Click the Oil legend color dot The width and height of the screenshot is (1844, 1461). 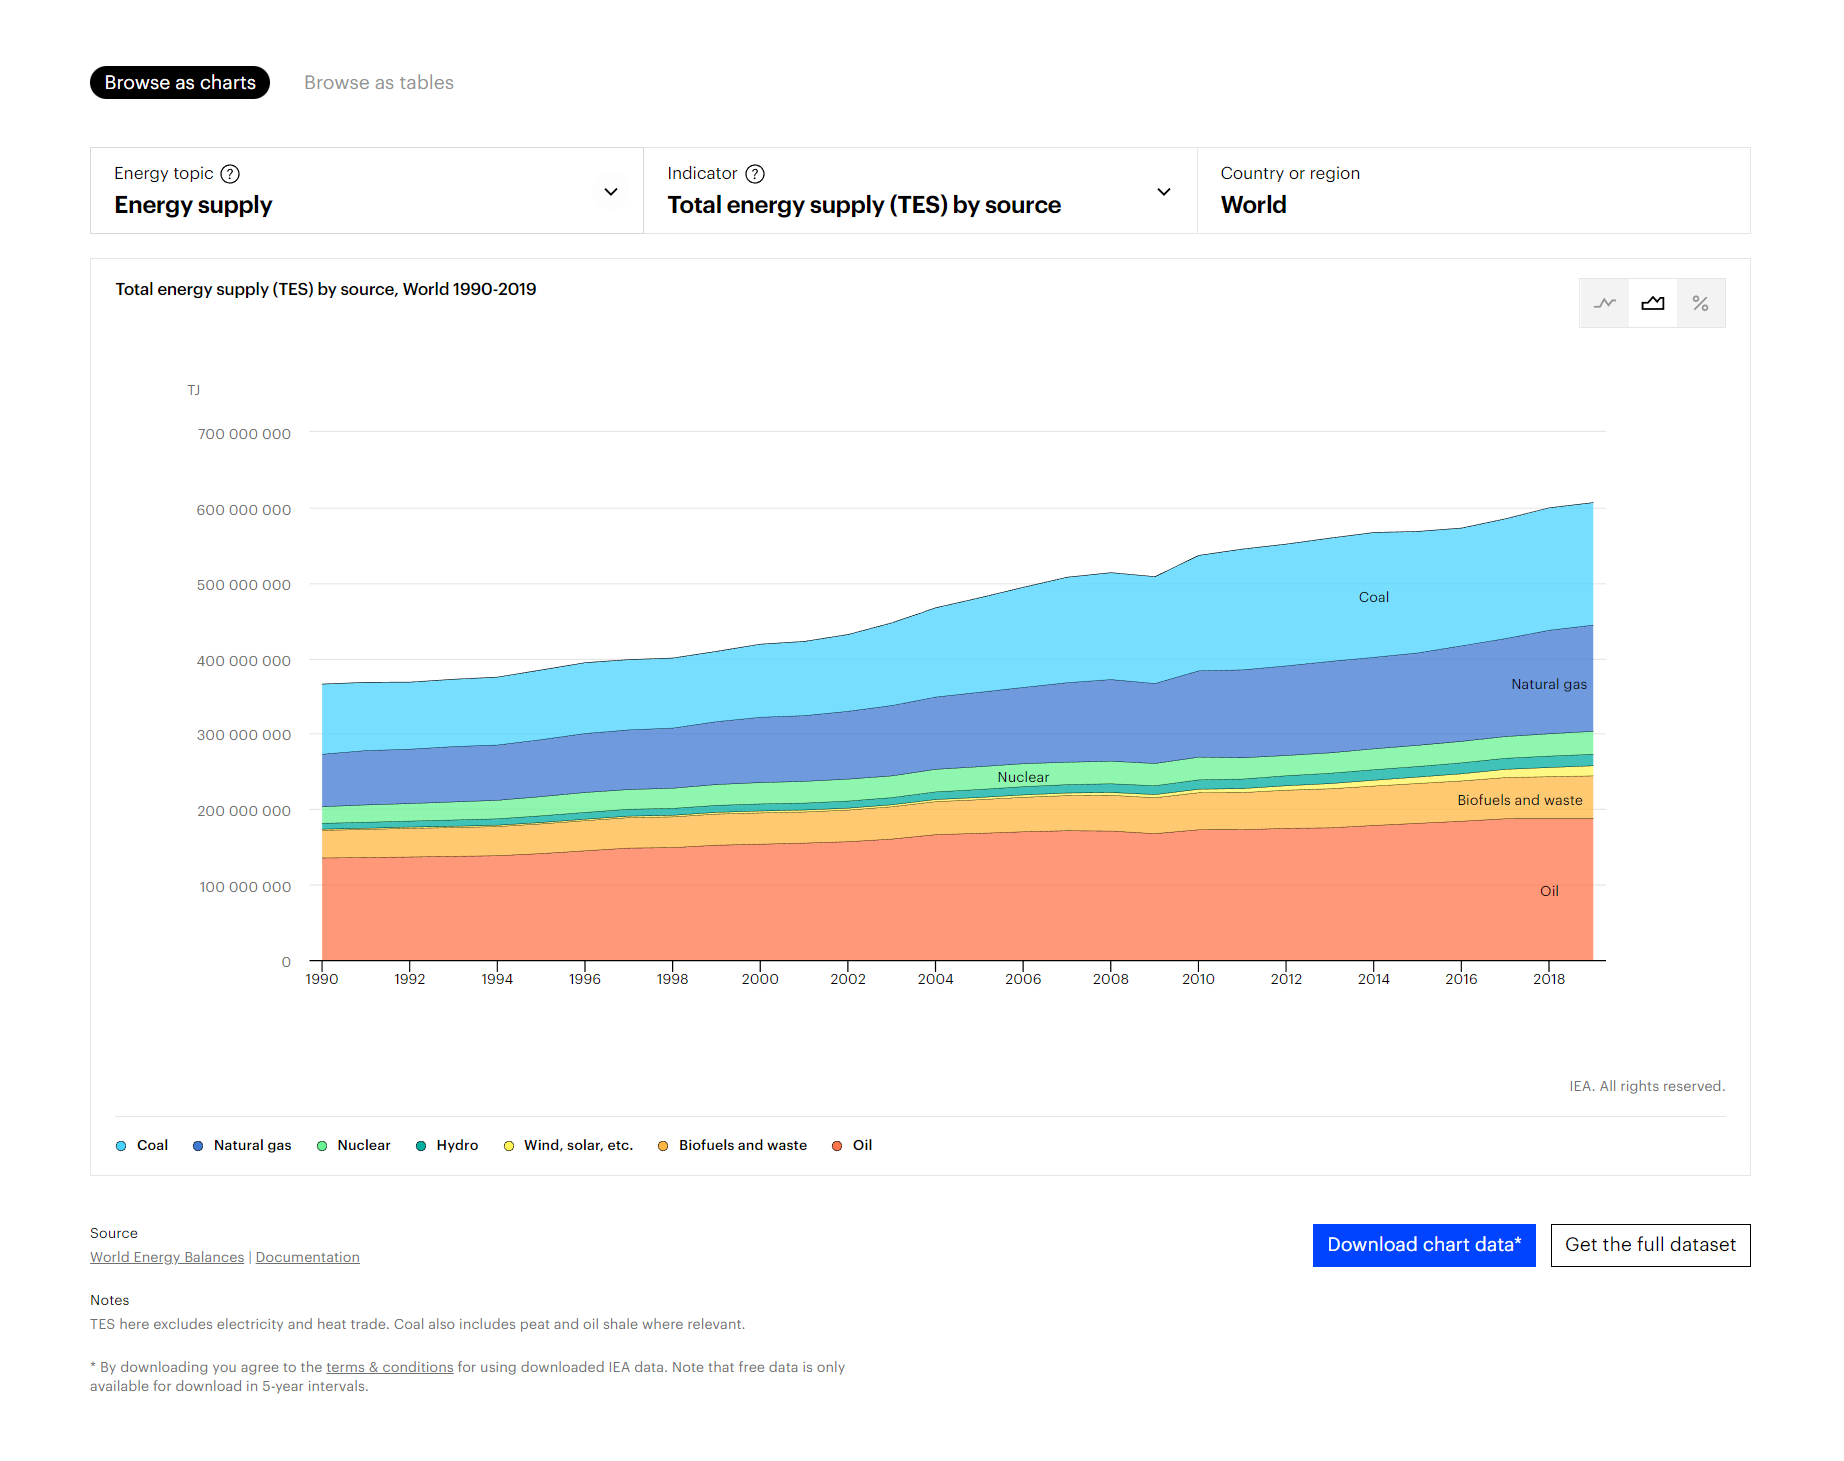point(836,1145)
